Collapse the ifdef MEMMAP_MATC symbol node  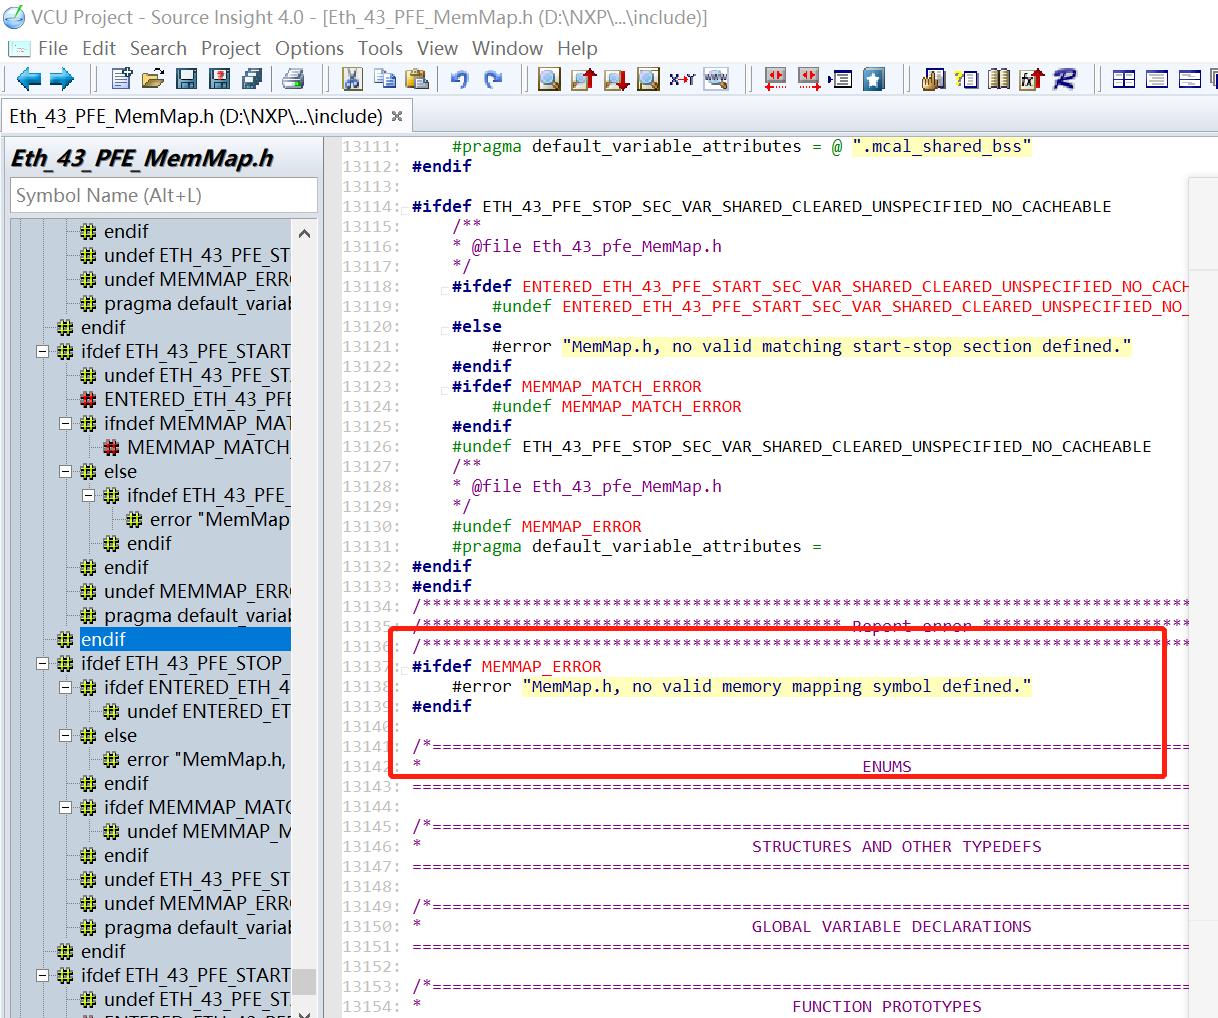point(65,807)
